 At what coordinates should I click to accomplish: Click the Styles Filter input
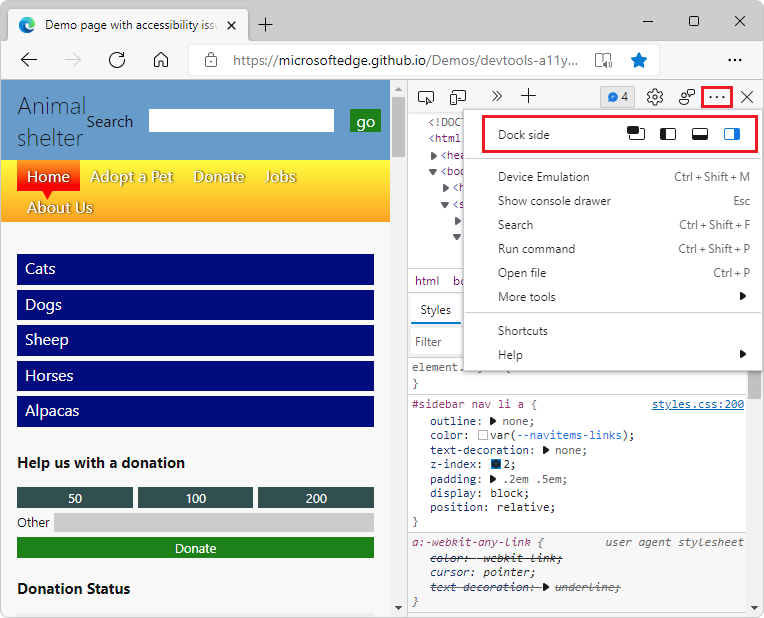point(437,342)
